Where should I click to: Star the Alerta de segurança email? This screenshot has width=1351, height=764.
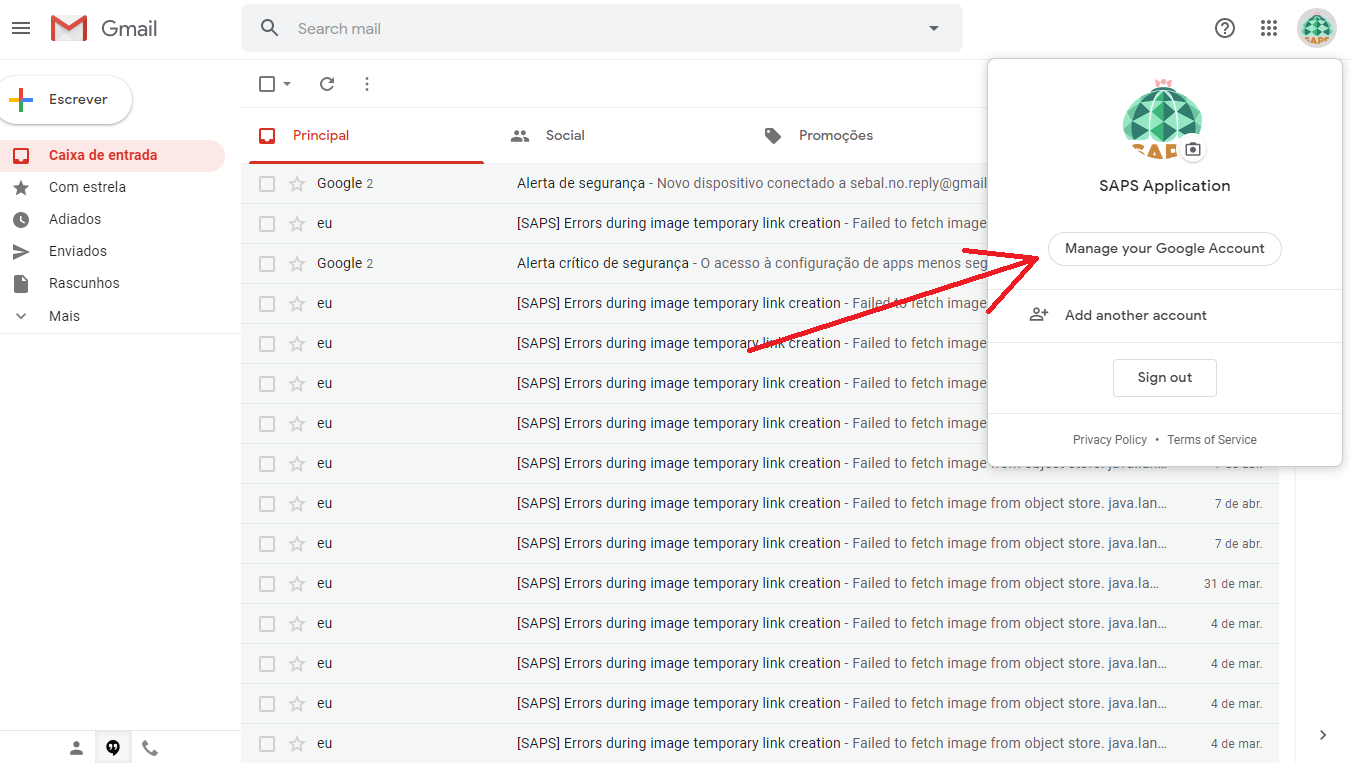point(296,183)
